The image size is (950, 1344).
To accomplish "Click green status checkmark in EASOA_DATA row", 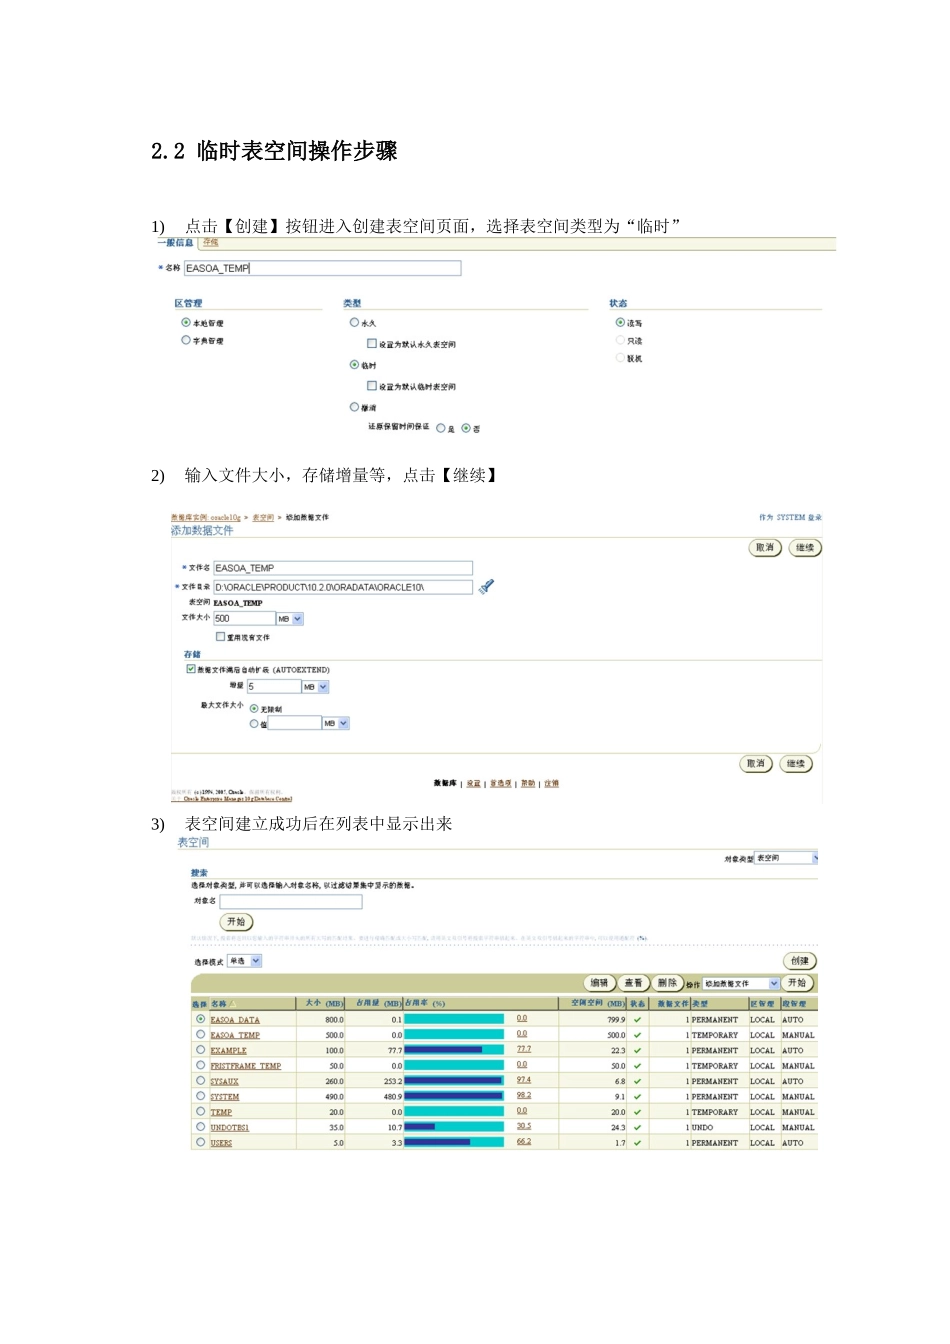I will click(637, 1020).
